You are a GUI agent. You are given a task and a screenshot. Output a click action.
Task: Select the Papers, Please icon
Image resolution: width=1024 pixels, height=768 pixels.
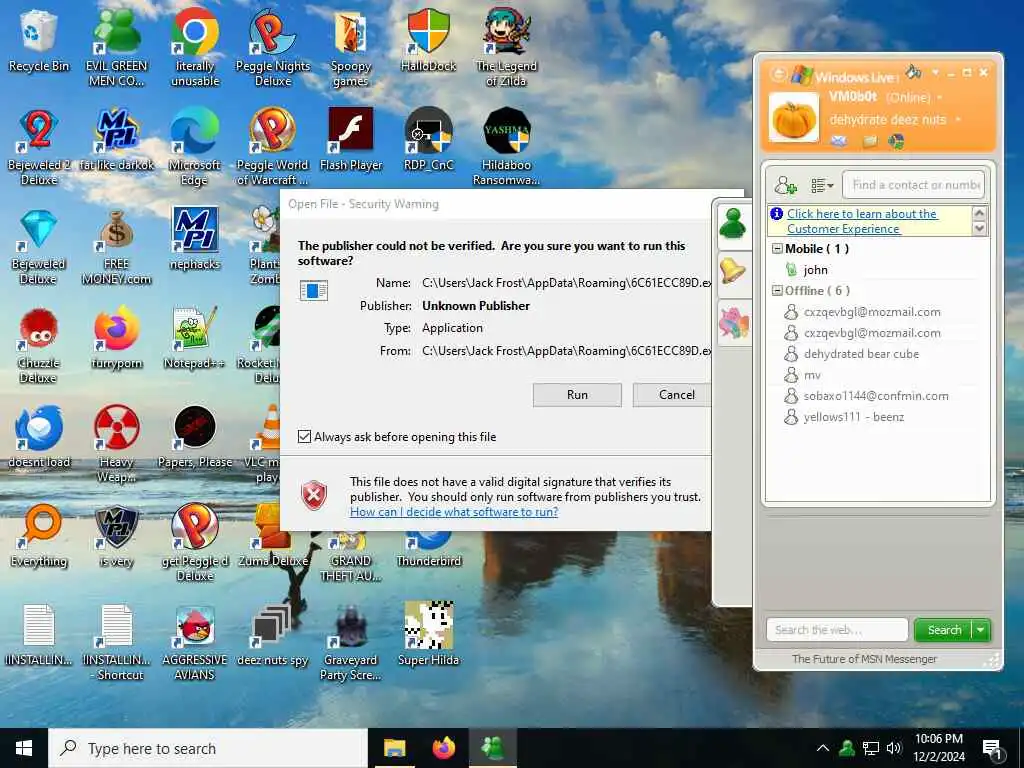[x=195, y=436]
